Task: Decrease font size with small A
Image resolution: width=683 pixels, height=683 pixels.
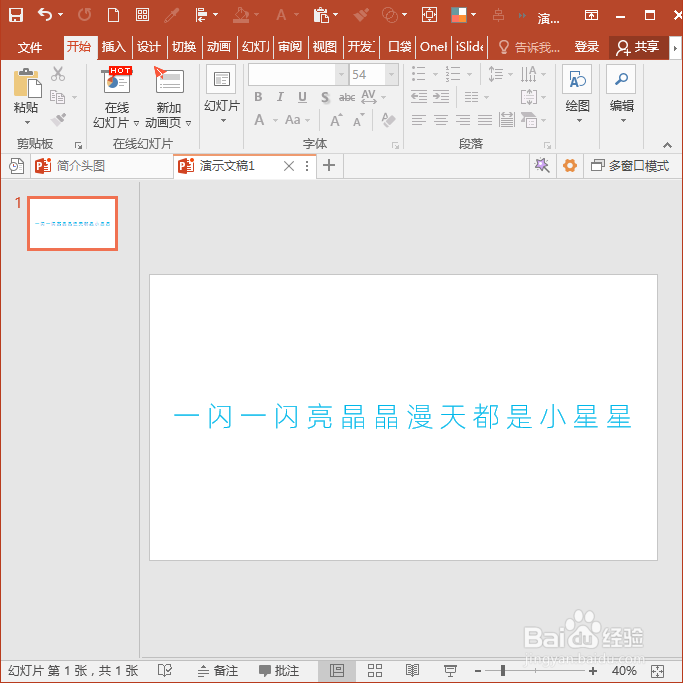Action: pyautogui.click(x=358, y=120)
